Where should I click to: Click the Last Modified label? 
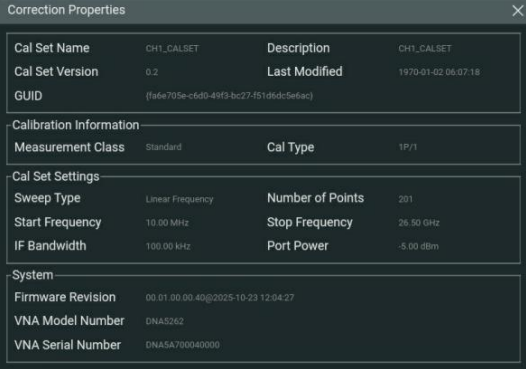[x=305, y=71]
